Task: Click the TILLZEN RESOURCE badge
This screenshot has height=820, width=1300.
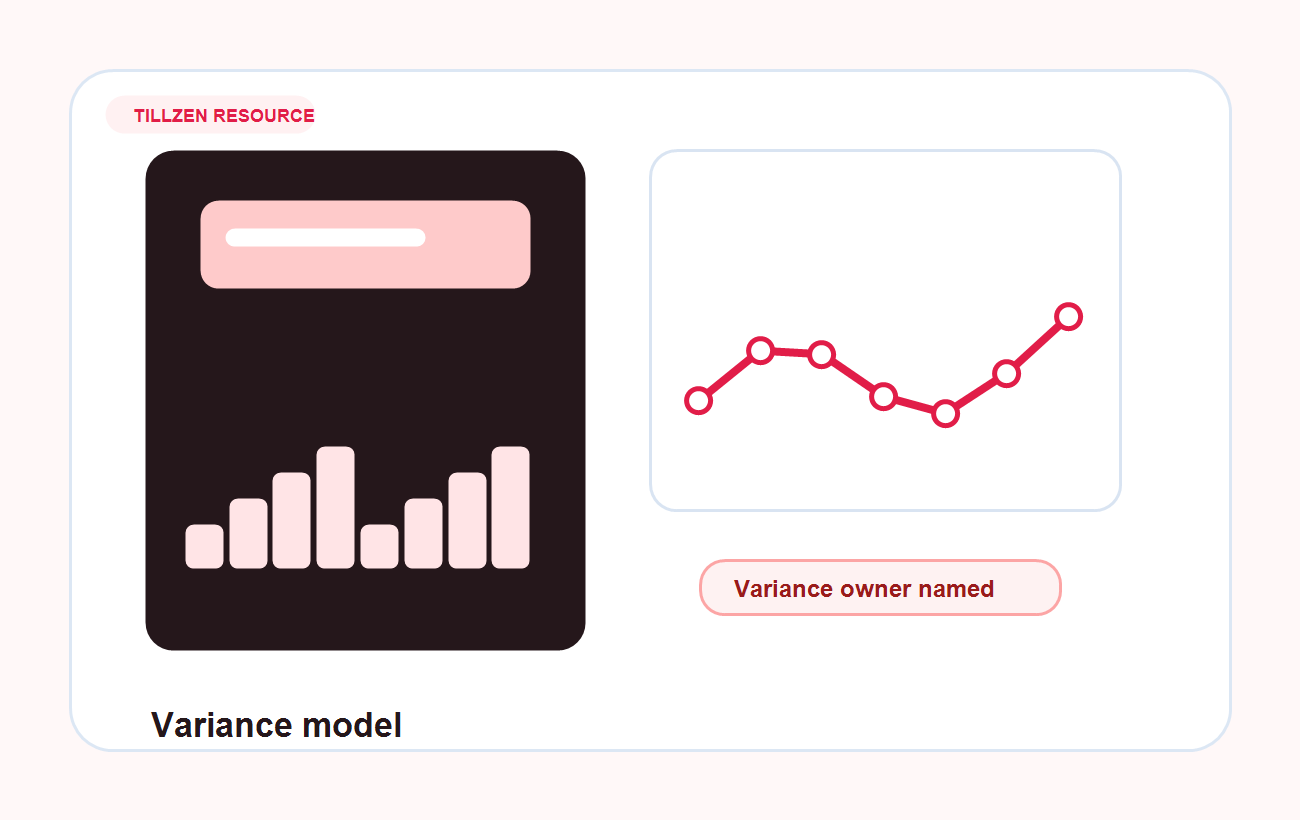Action: 211,115
